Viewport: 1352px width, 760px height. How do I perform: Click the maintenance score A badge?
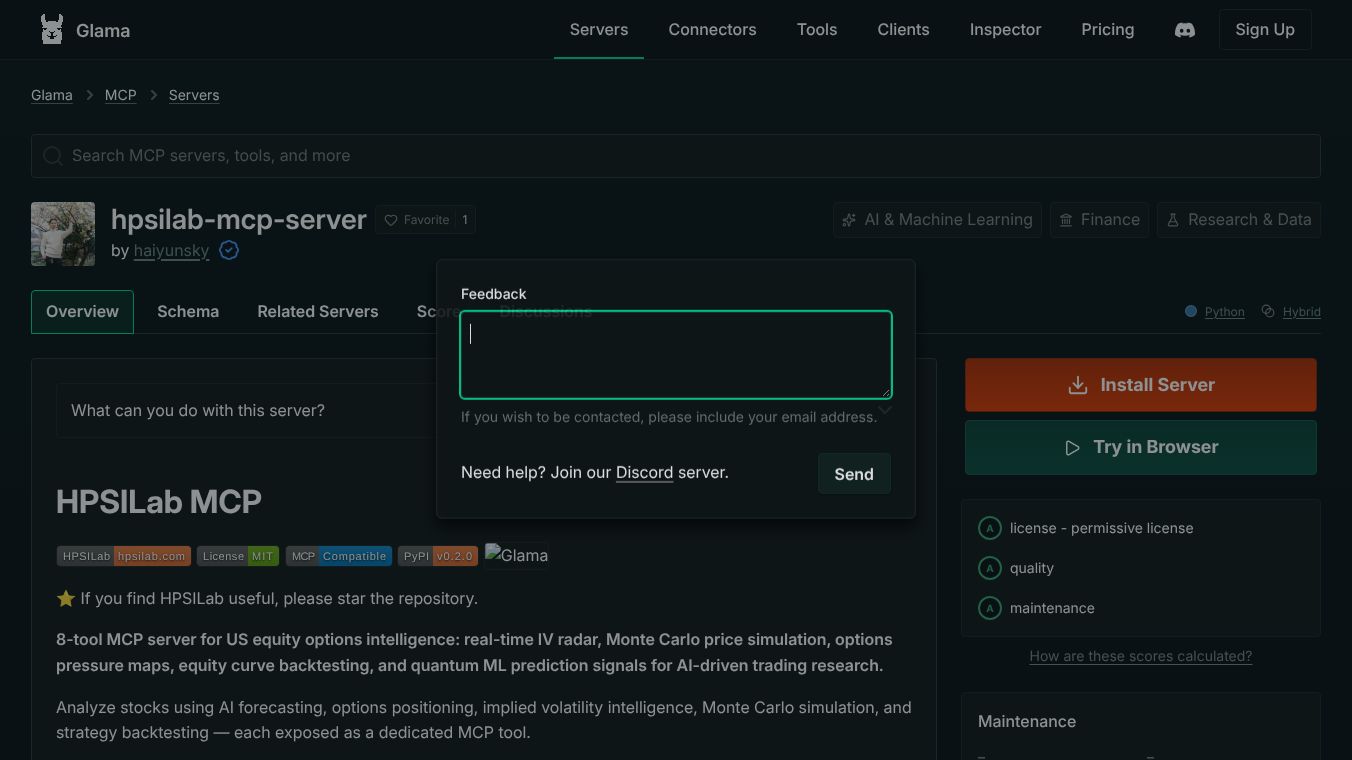coord(990,608)
